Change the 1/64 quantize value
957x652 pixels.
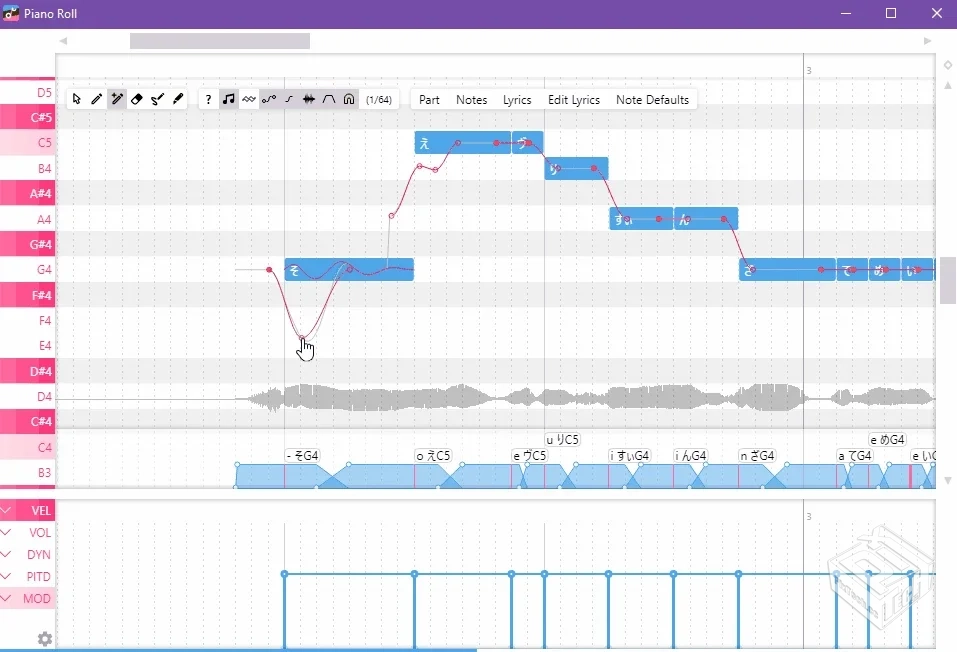pyautogui.click(x=380, y=99)
